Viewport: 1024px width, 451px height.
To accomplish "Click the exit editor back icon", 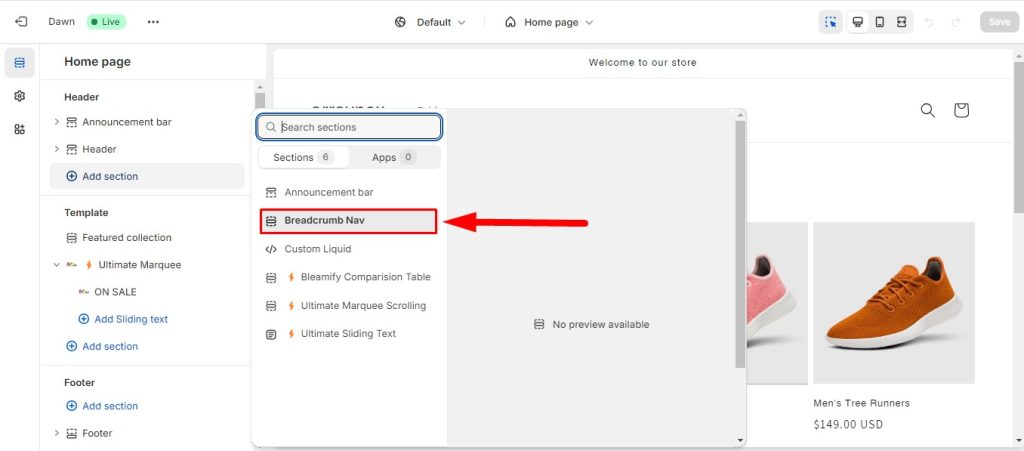I will click(x=21, y=21).
